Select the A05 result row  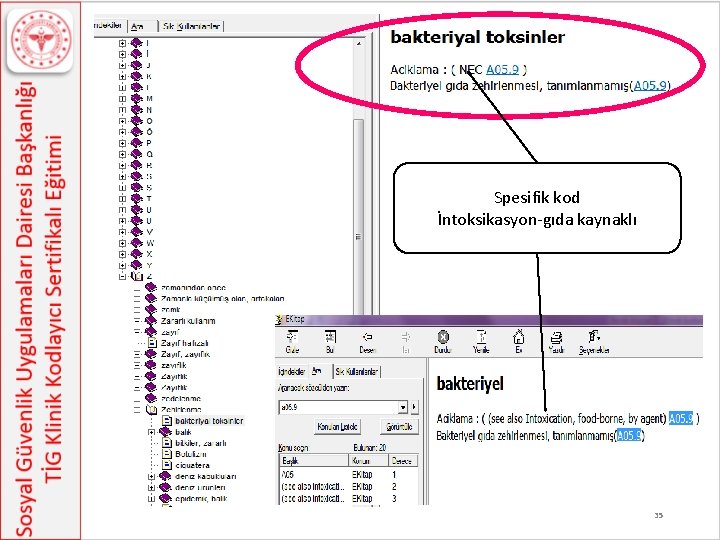tap(349, 474)
